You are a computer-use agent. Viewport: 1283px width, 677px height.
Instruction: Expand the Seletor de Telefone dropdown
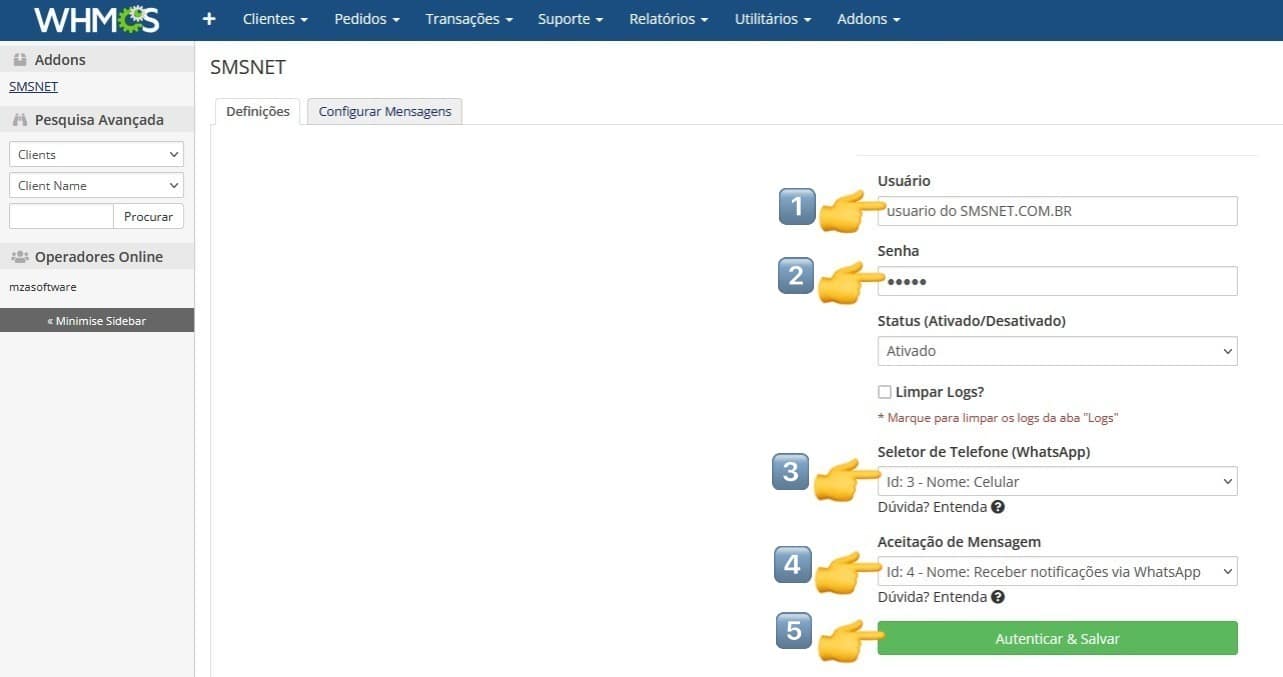tap(1057, 481)
